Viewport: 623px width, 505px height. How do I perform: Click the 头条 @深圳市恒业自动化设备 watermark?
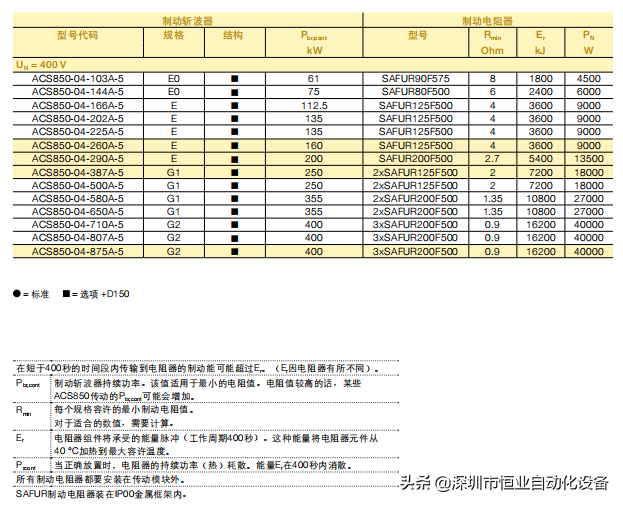click(504, 483)
